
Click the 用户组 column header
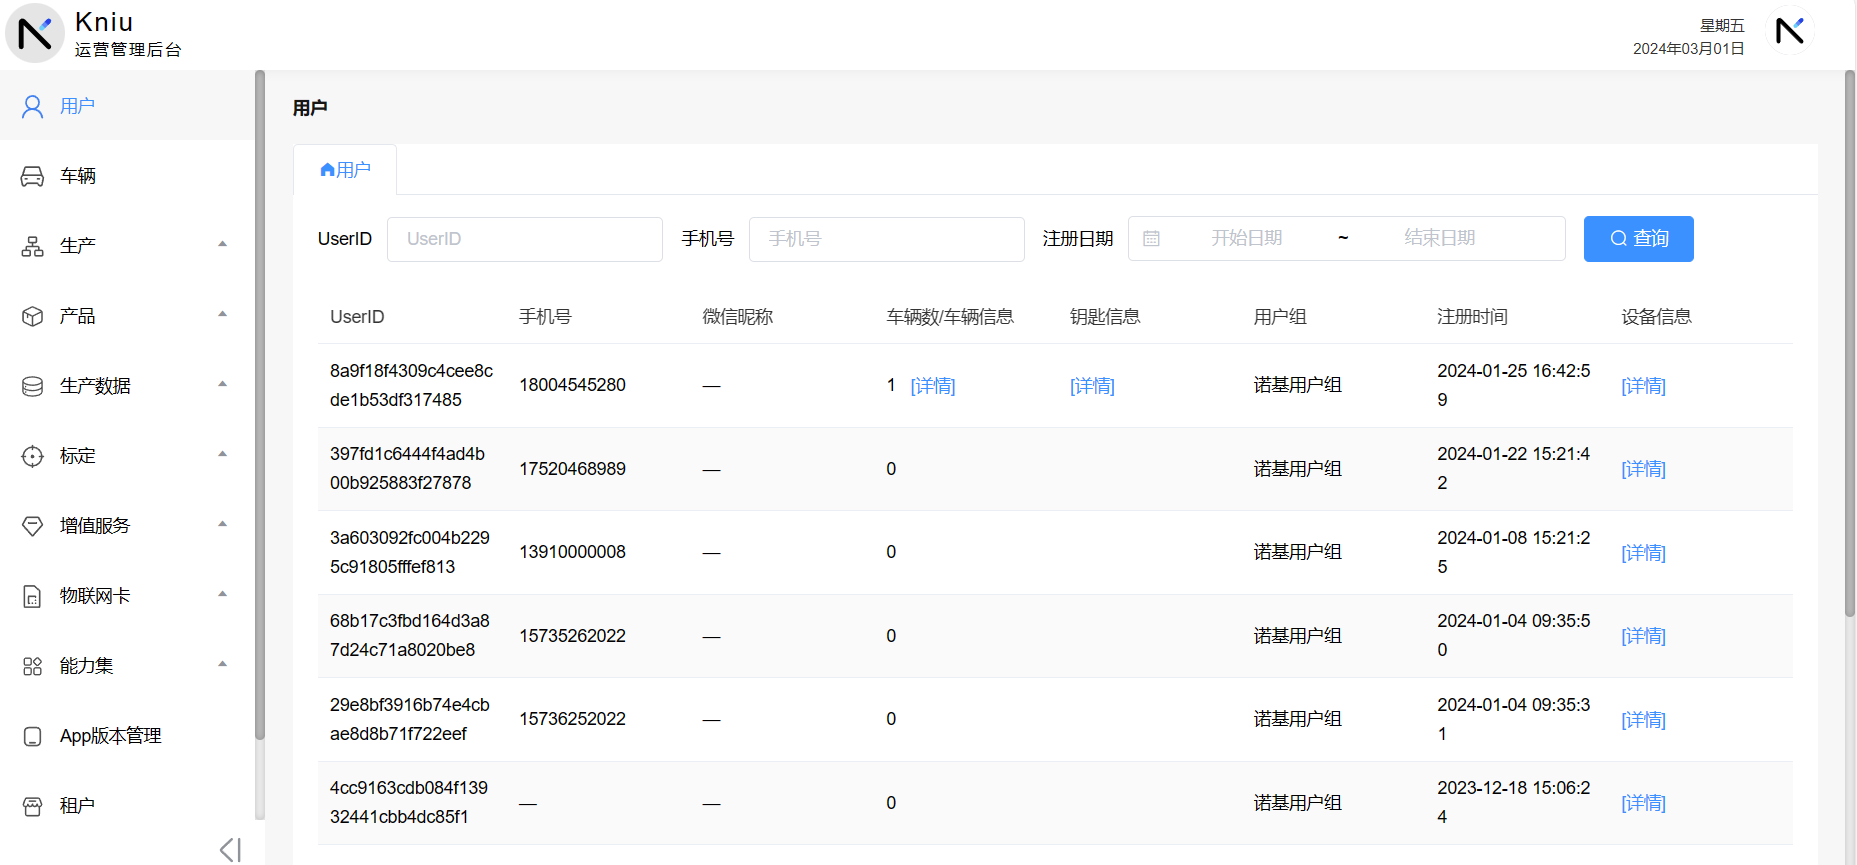point(1280,317)
